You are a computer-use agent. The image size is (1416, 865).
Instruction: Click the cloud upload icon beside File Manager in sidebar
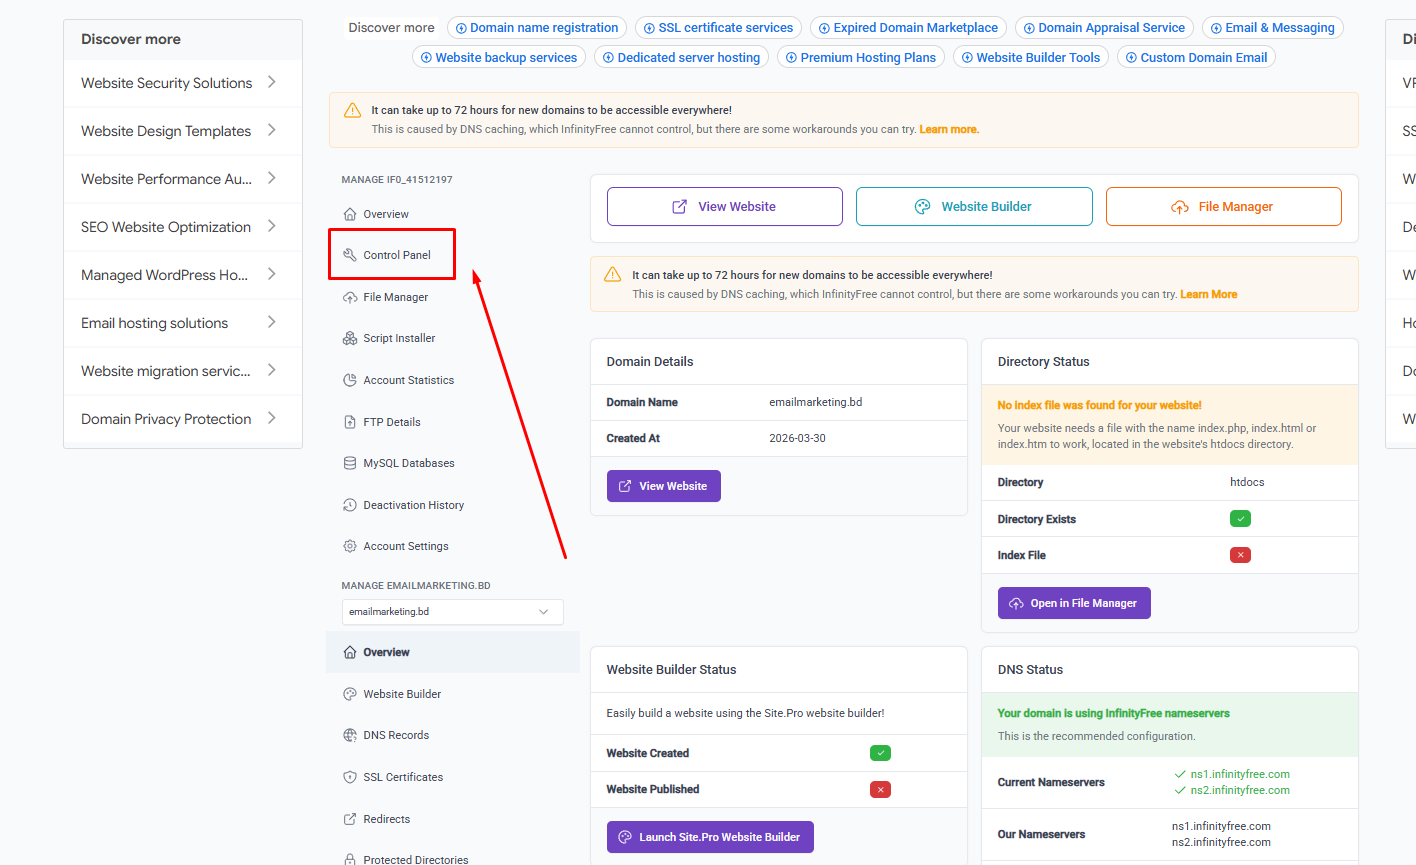(x=350, y=297)
